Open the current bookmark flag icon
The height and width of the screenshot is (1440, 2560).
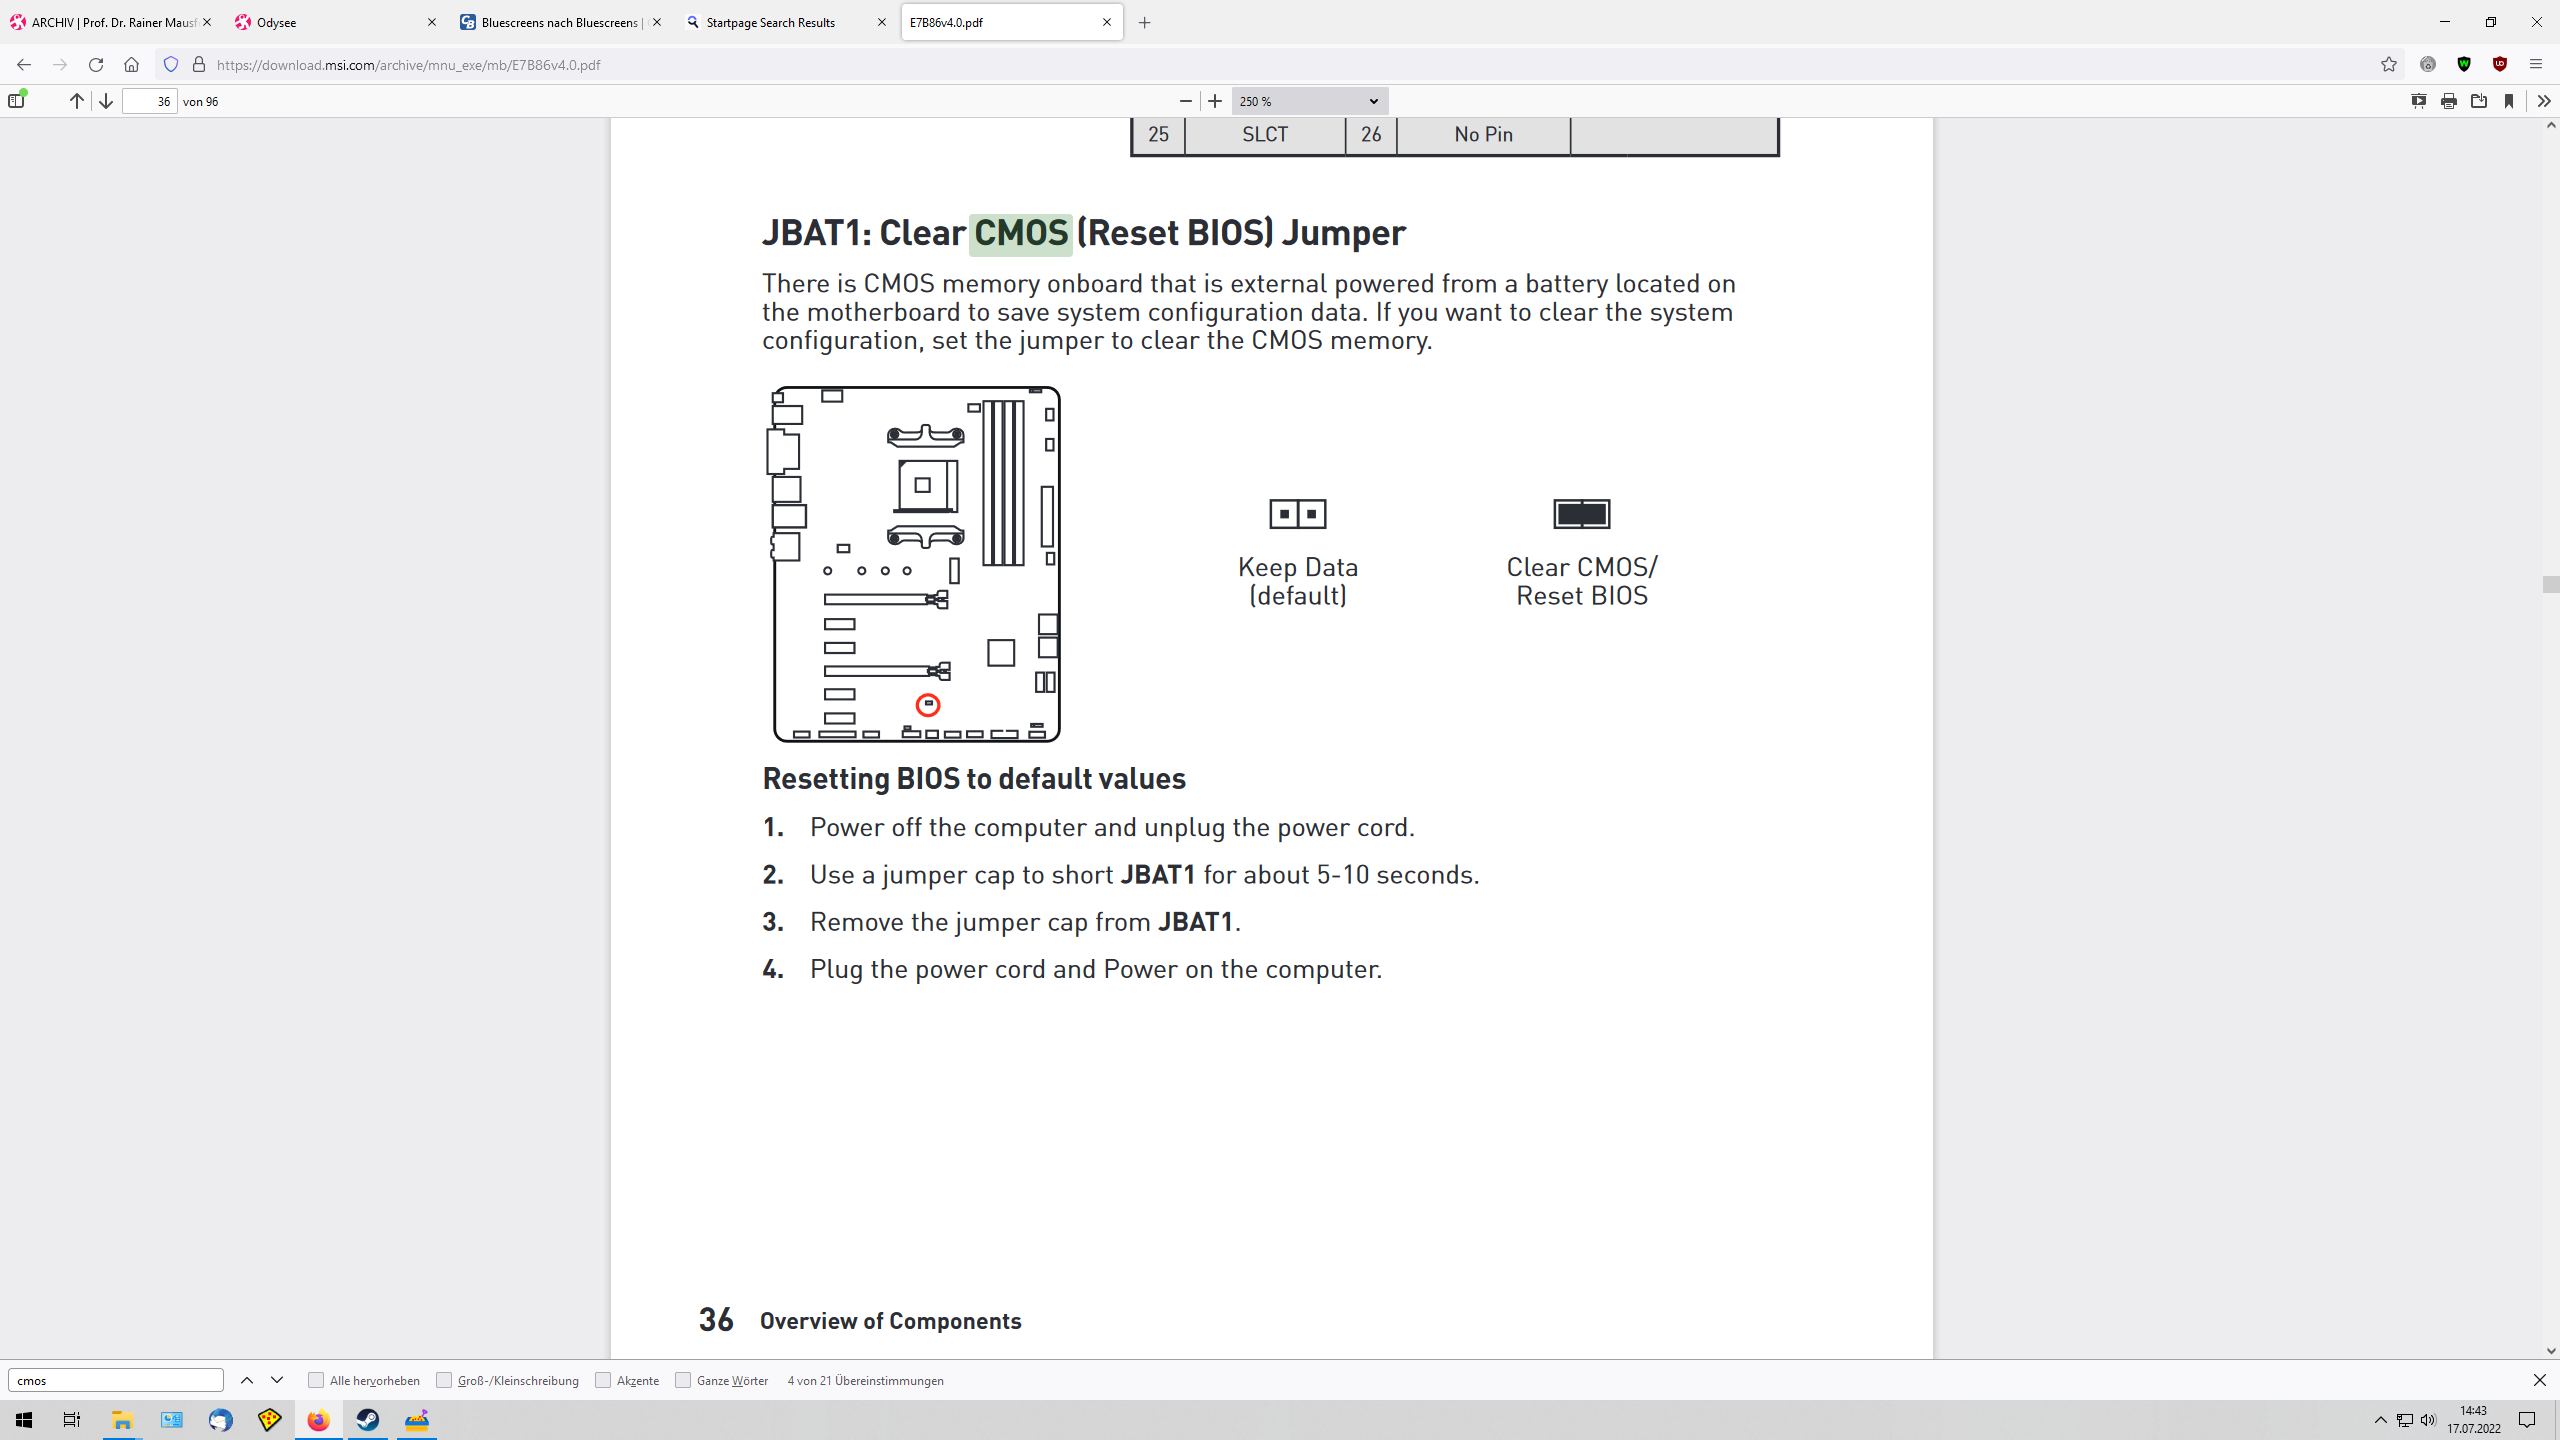pyautogui.click(x=2509, y=100)
